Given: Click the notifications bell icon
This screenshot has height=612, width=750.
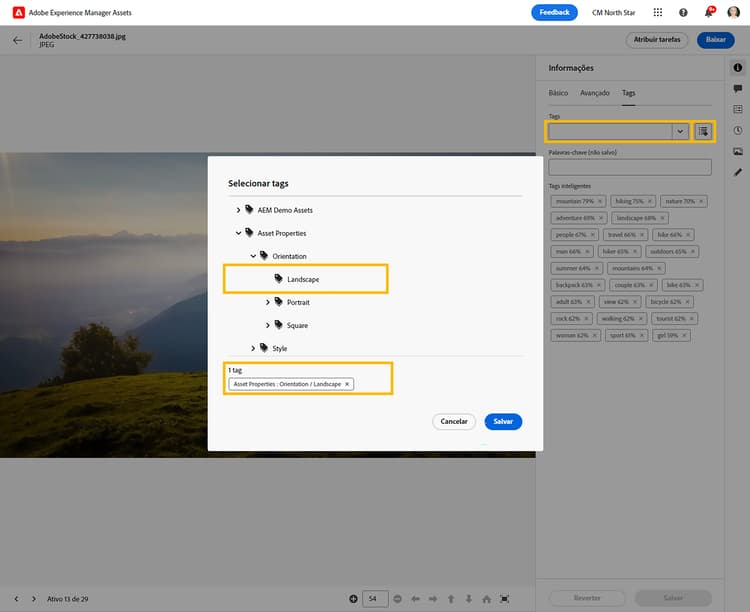Looking at the screenshot, I should pos(709,13).
